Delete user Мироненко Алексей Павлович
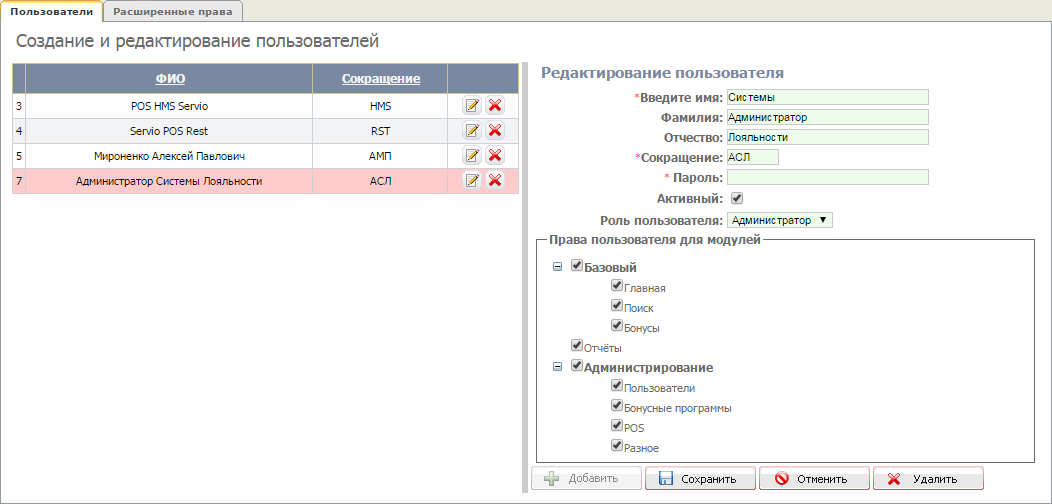 tap(494, 155)
